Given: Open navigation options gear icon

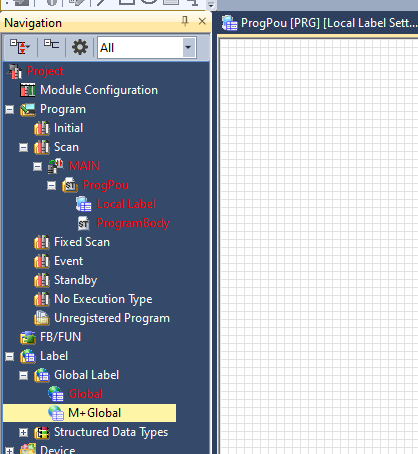Looking at the screenshot, I should click(x=80, y=47).
